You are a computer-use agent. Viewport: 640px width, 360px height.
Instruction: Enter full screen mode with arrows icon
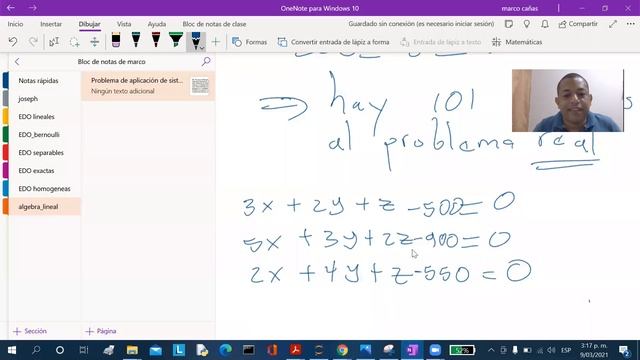coord(613,24)
